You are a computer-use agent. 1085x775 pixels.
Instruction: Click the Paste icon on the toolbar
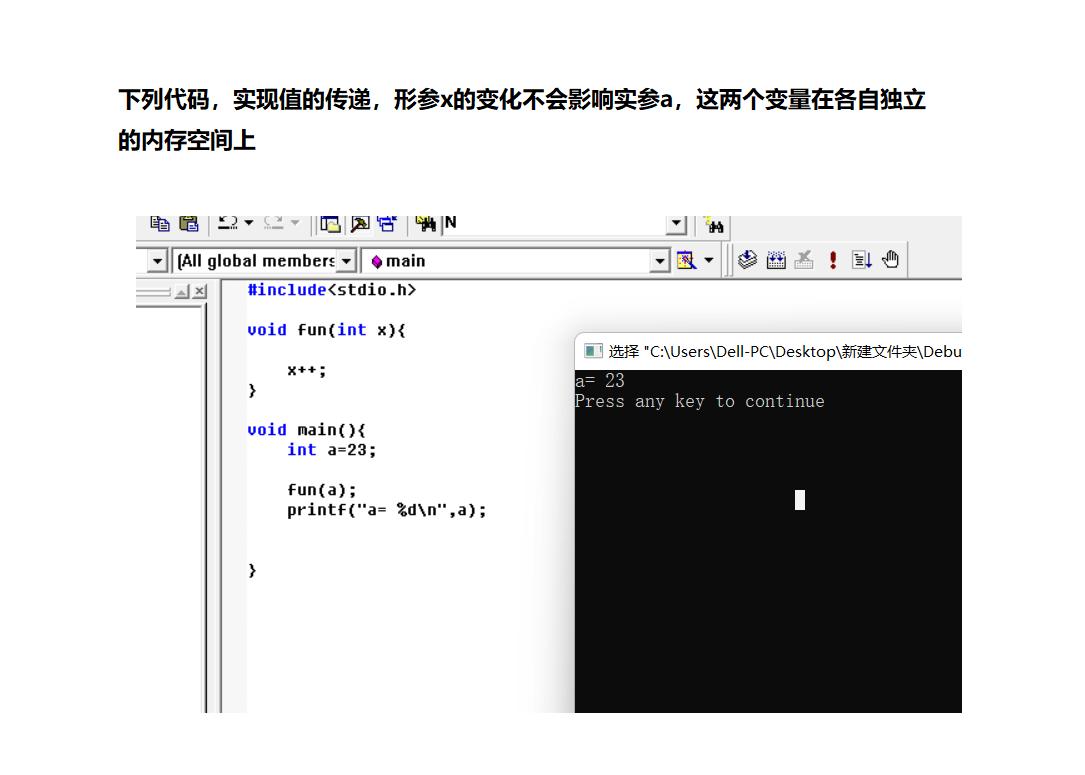pyautogui.click(x=188, y=223)
